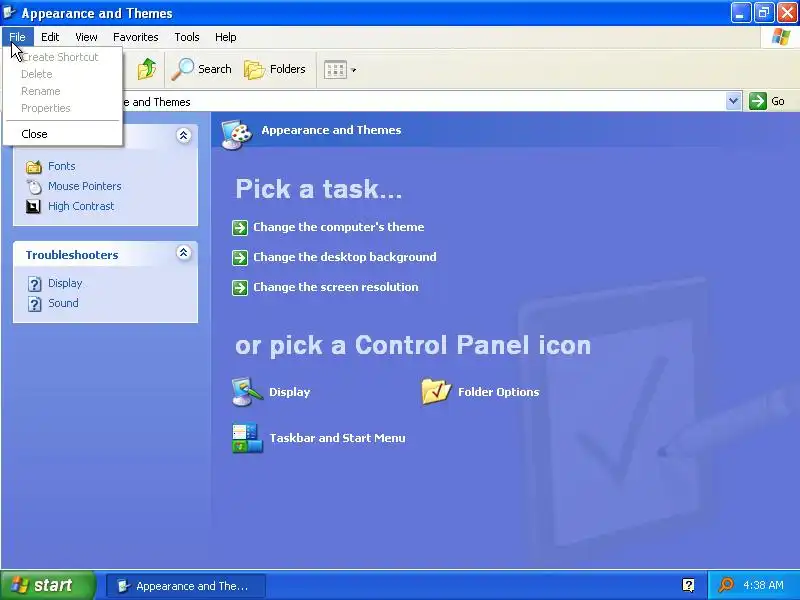Toggle the Folders pane button
800x600 pixels.
[274, 69]
